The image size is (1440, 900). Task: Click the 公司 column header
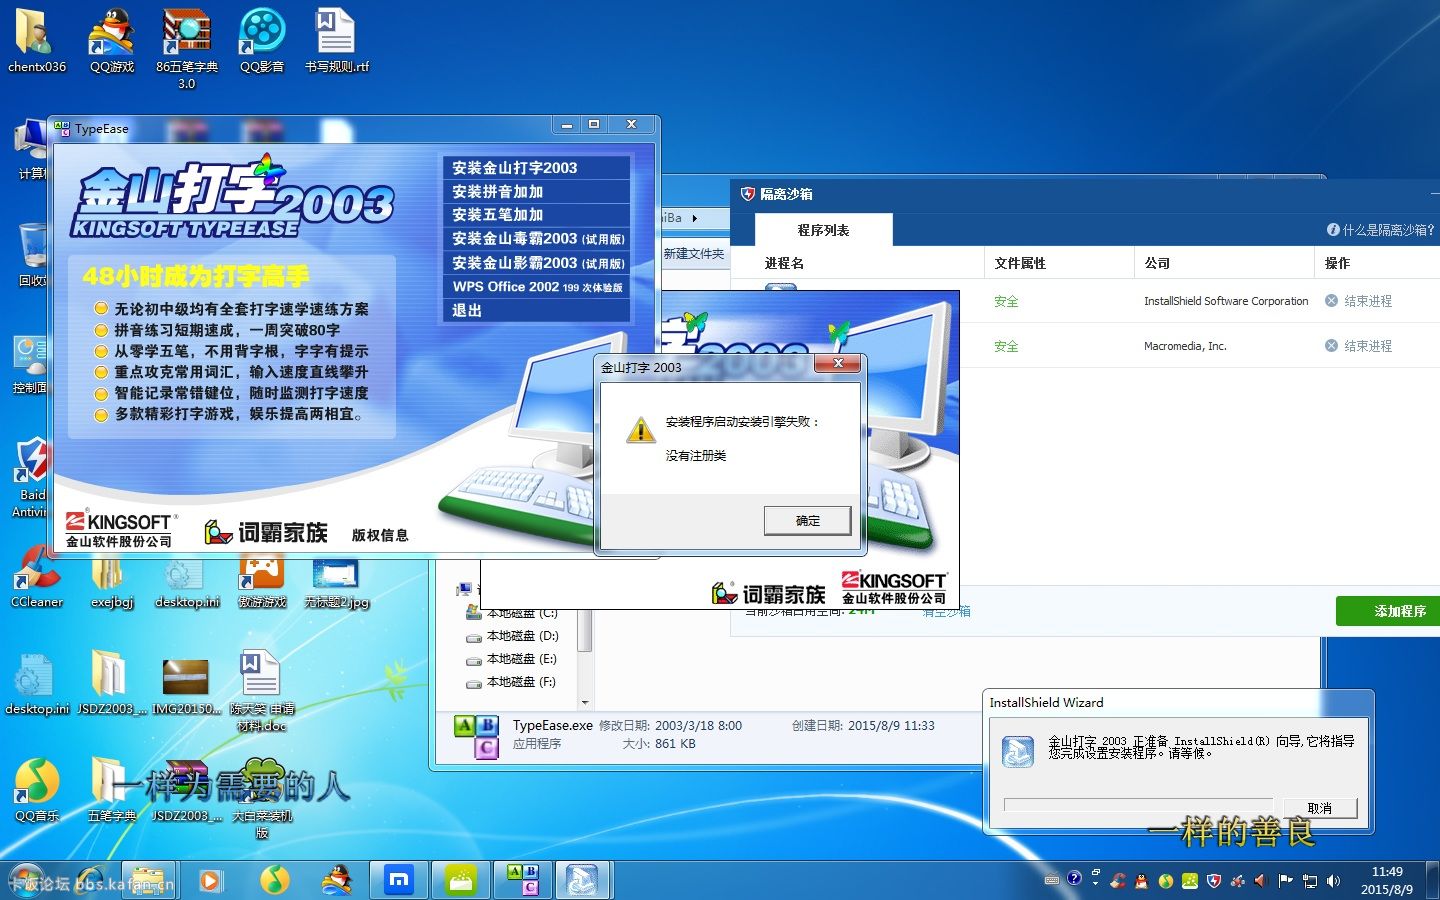pos(1224,263)
